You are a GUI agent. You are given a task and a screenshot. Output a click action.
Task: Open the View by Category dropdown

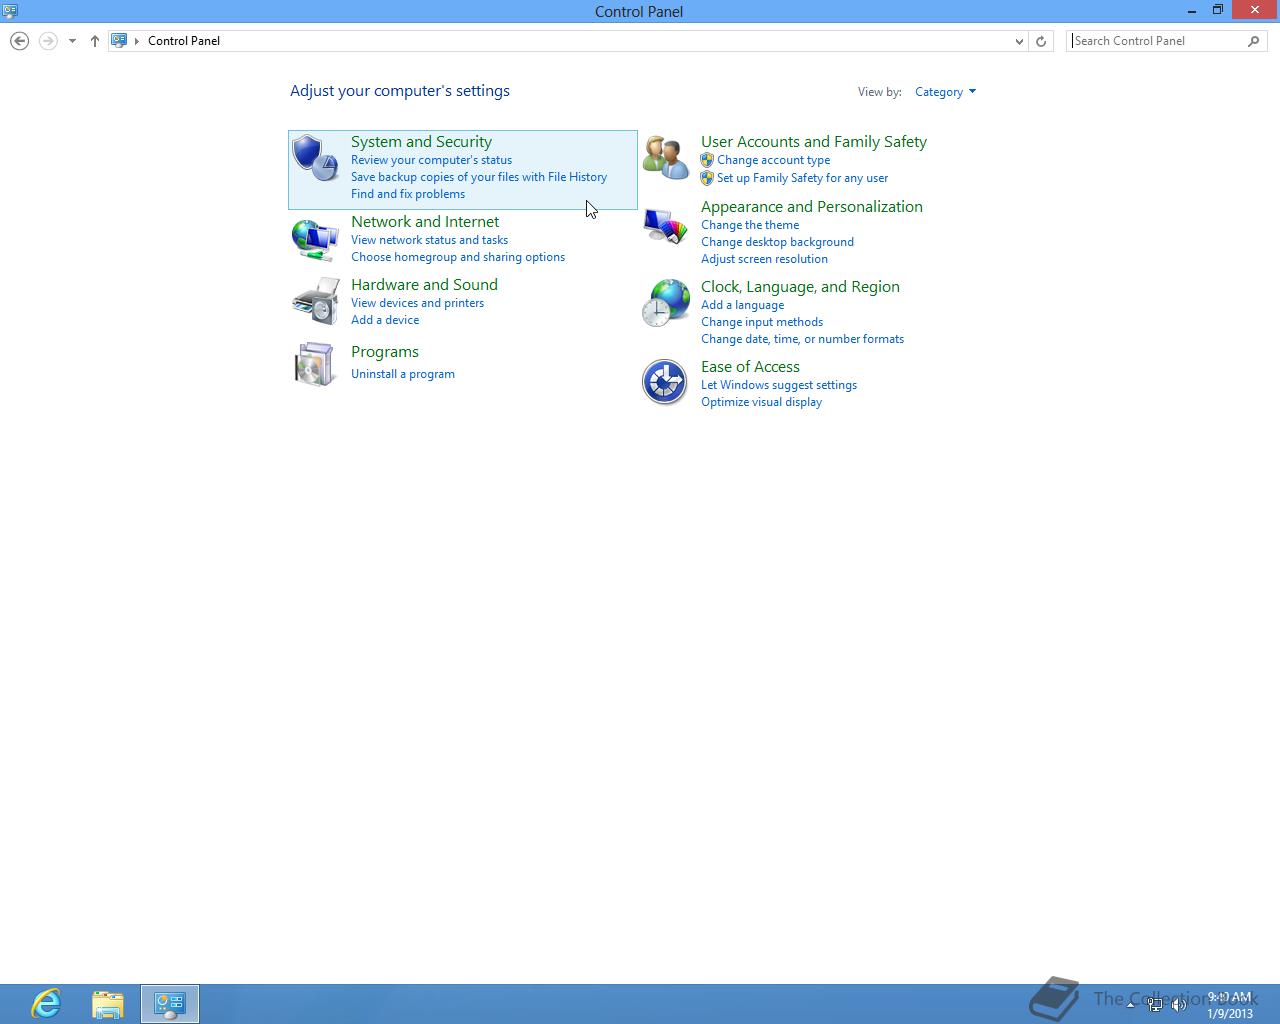click(x=945, y=92)
